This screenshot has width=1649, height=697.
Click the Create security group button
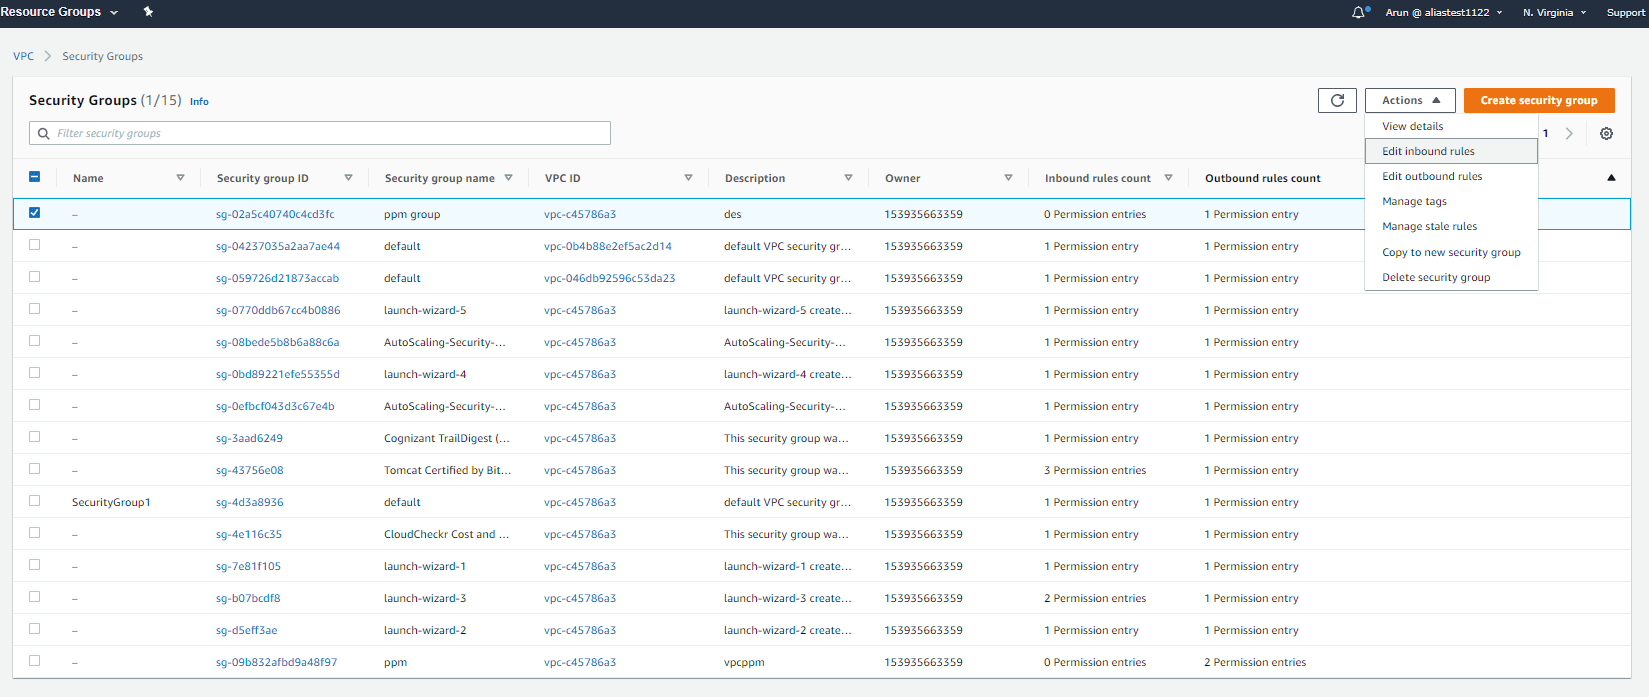tap(1538, 100)
